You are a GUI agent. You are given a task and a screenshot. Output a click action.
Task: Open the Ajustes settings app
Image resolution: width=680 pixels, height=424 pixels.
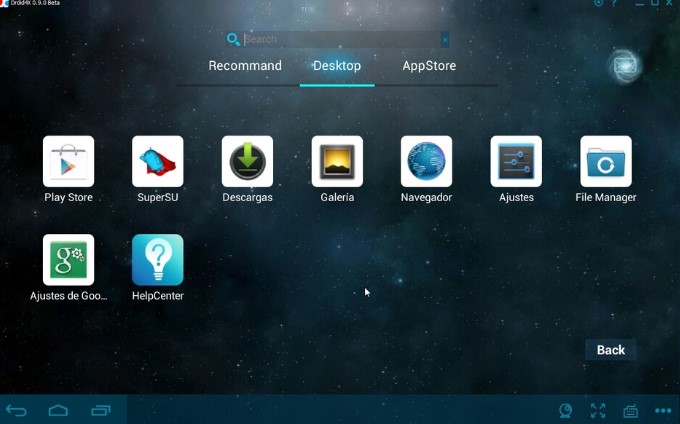pyautogui.click(x=516, y=161)
